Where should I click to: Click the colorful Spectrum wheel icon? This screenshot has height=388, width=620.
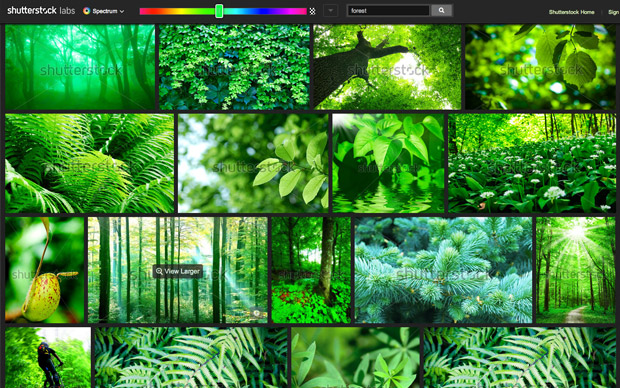(x=87, y=11)
